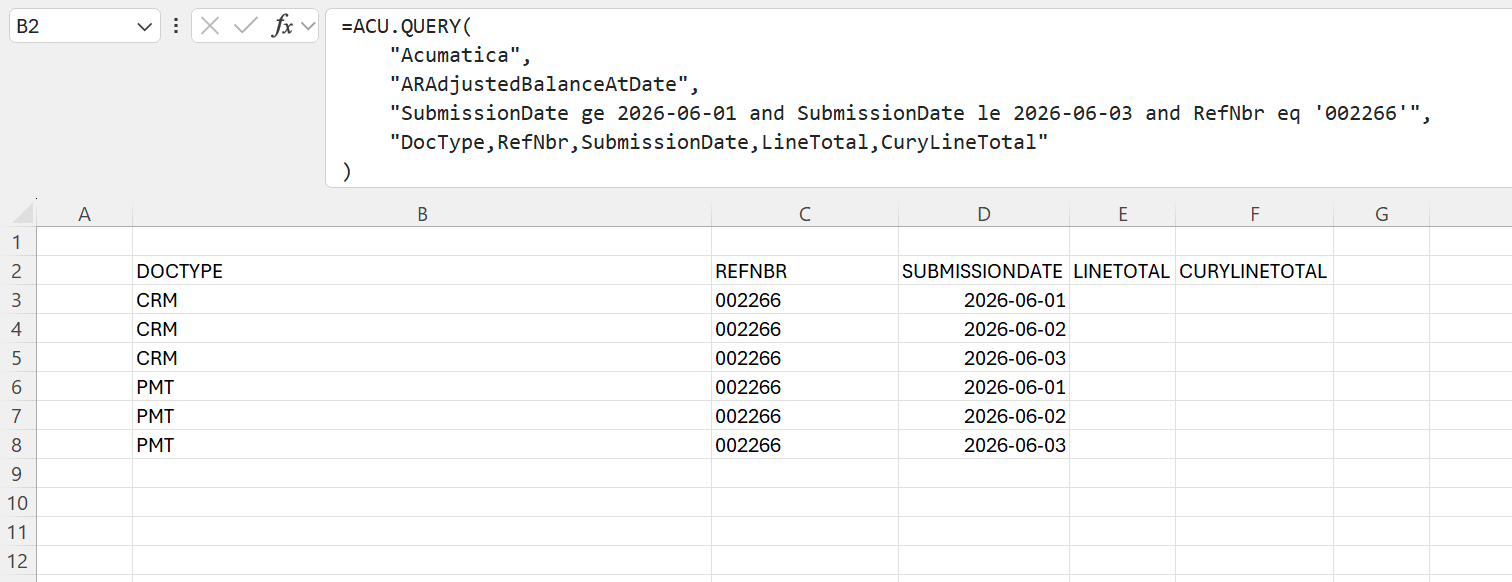Select the CURYLINETOTAL header cell
1512x582 pixels.
(x=1255, y=271)
